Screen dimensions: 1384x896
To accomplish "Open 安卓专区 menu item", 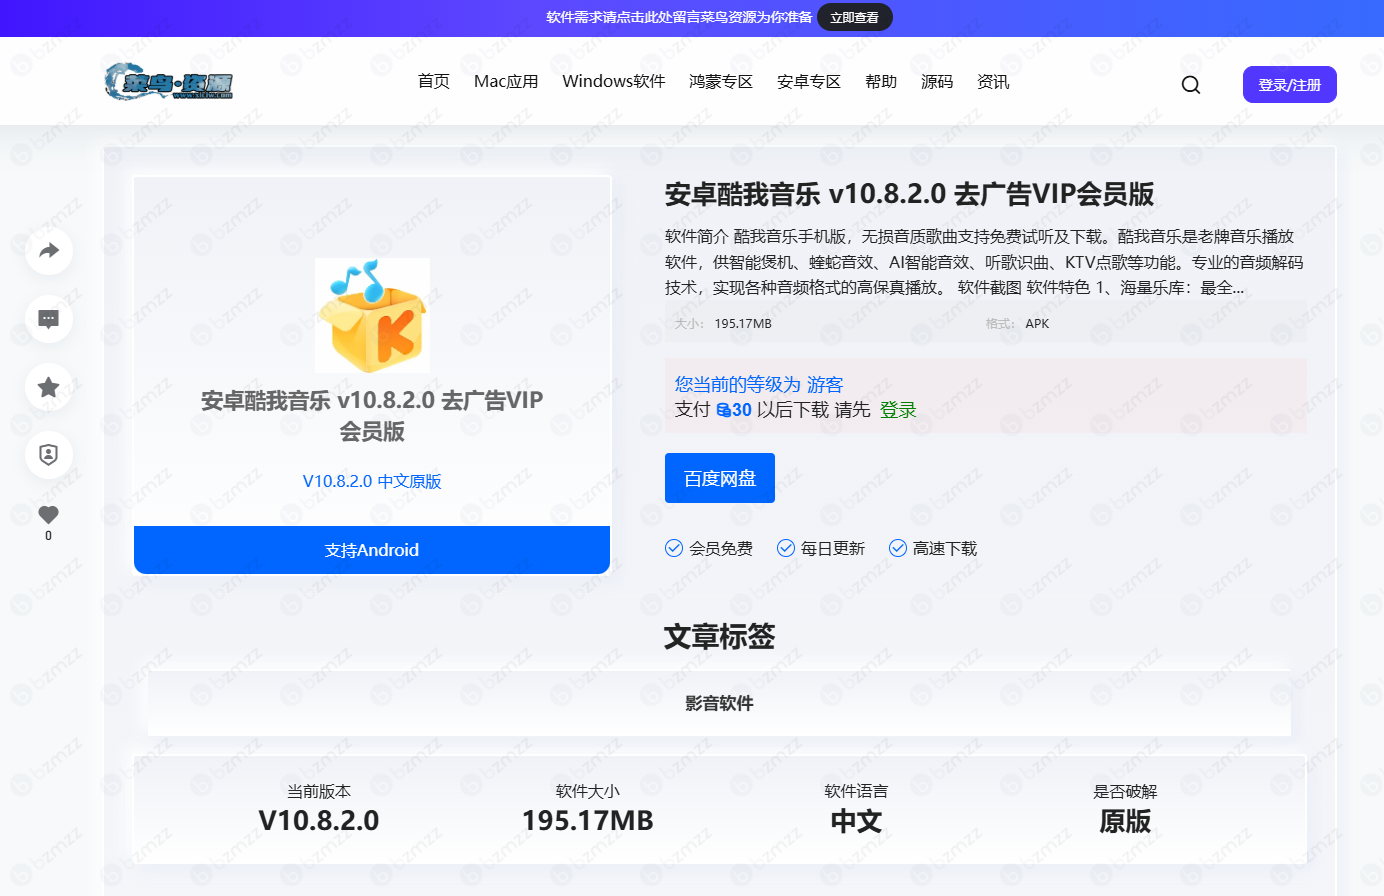I will click(x=809, y=82).
